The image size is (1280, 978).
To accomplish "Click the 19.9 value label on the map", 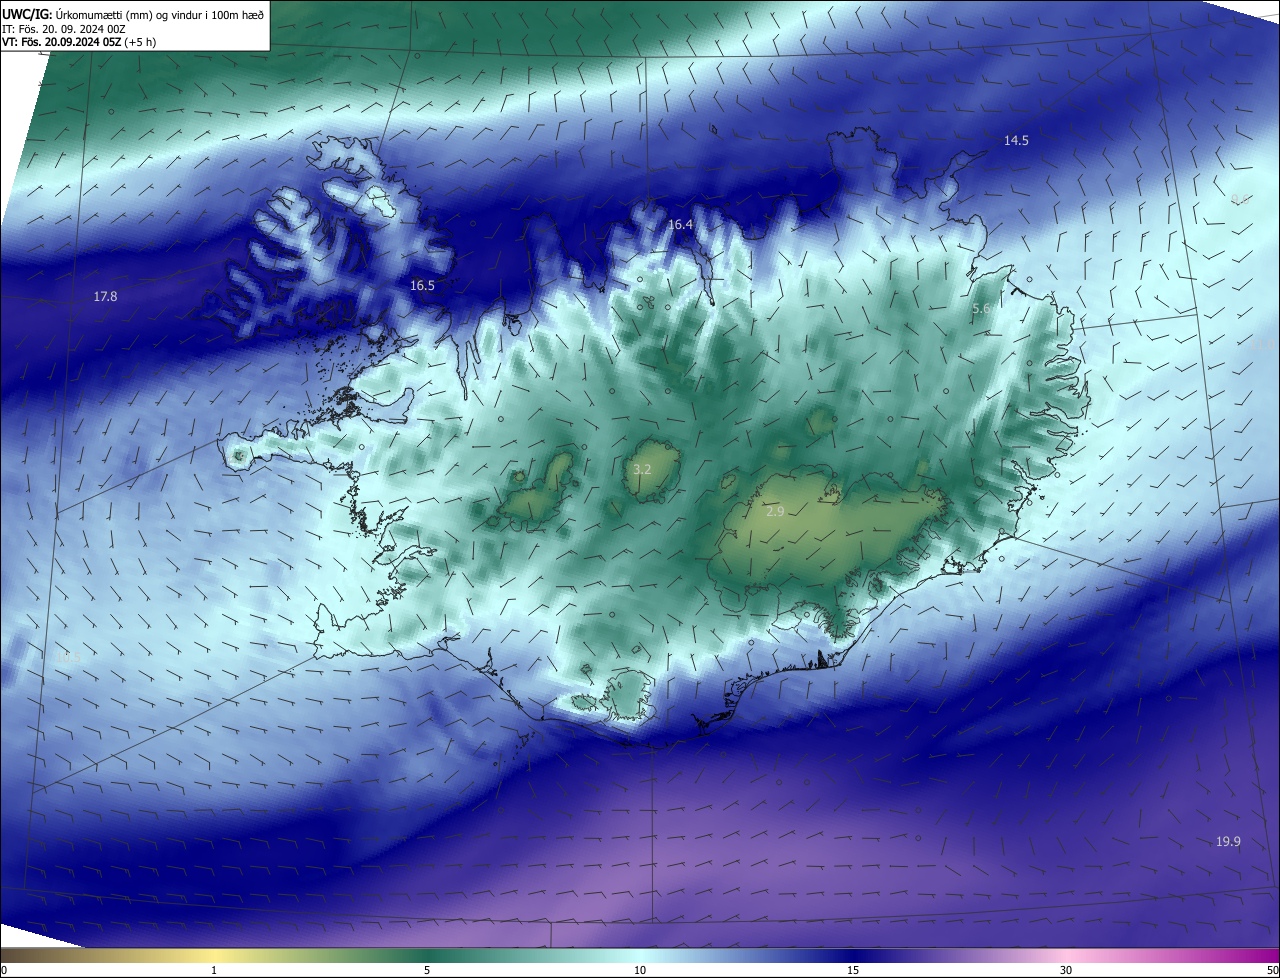I will pyautogui.click(x=1228, y=842).
